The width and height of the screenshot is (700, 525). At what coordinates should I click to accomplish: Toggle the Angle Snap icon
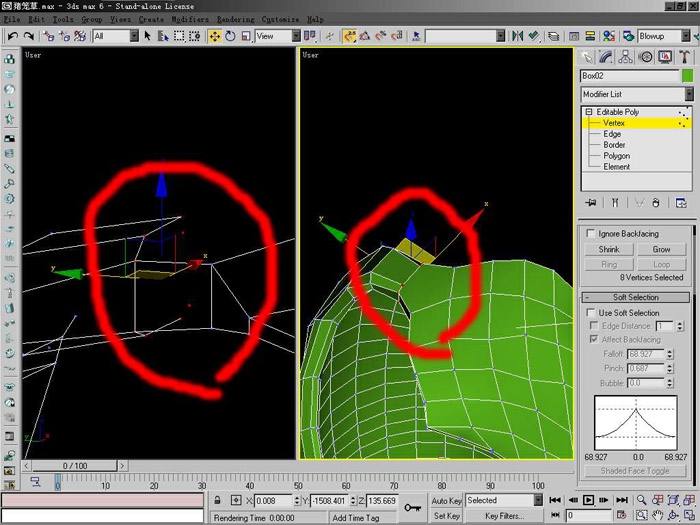pyautogui.click(x=365, y=36)
